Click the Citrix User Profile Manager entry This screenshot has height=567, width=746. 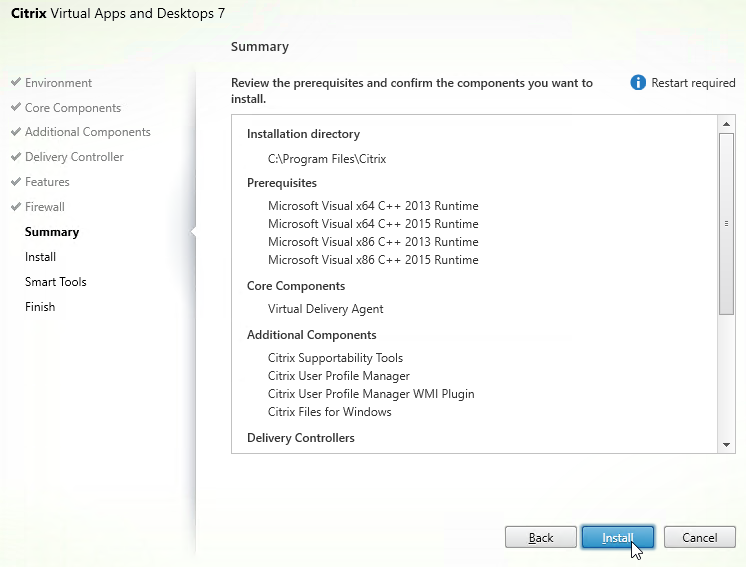[x=339, y=376]
